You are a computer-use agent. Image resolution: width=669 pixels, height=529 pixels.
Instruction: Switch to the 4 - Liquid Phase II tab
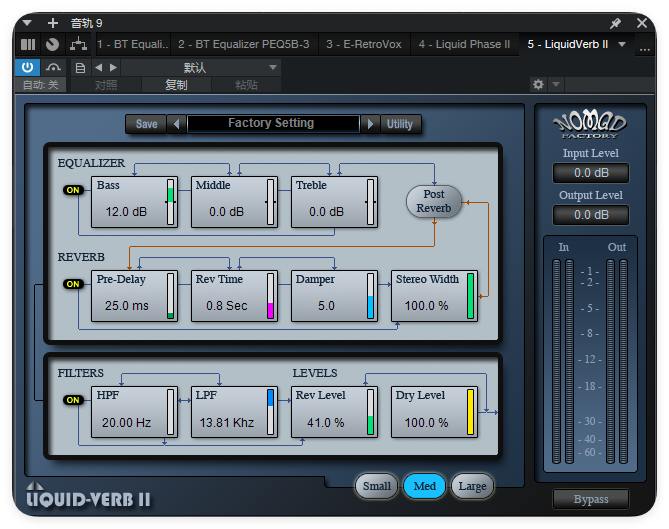coord(464,44)
